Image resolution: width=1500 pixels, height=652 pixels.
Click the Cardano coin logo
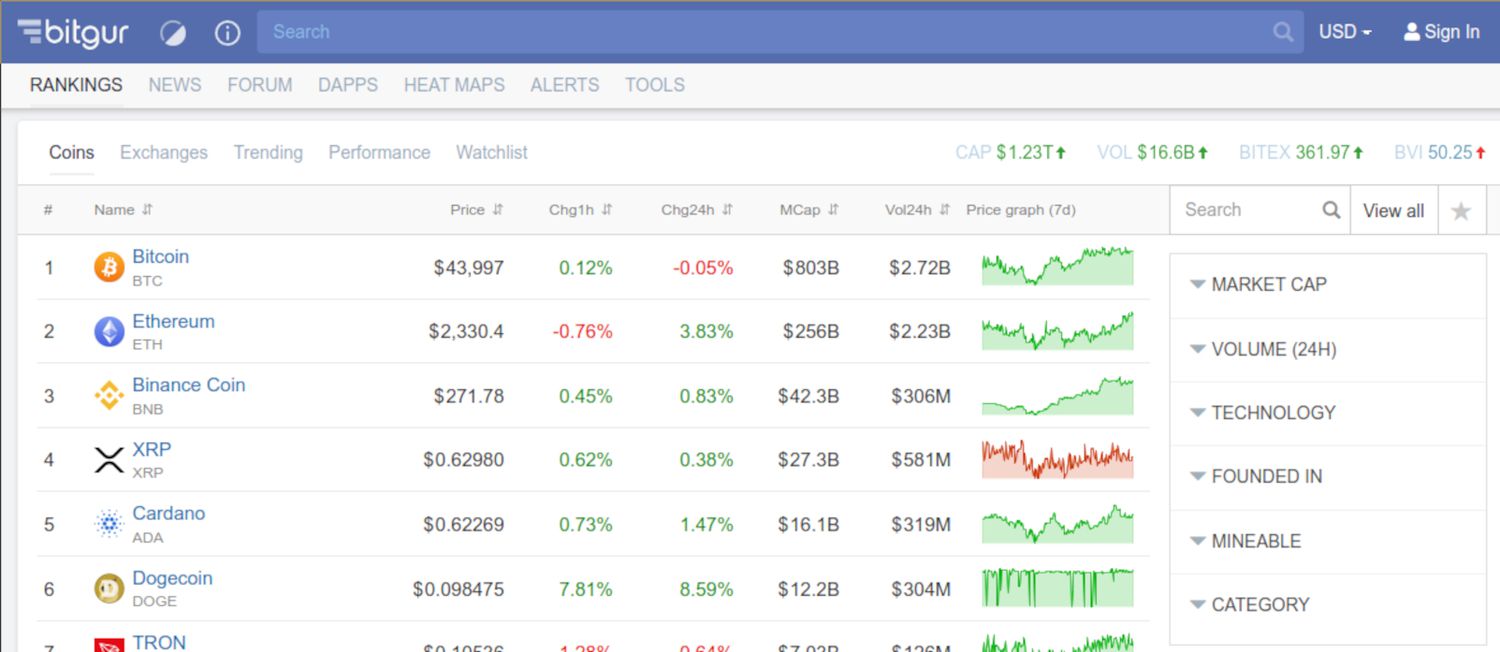[109, 524]
